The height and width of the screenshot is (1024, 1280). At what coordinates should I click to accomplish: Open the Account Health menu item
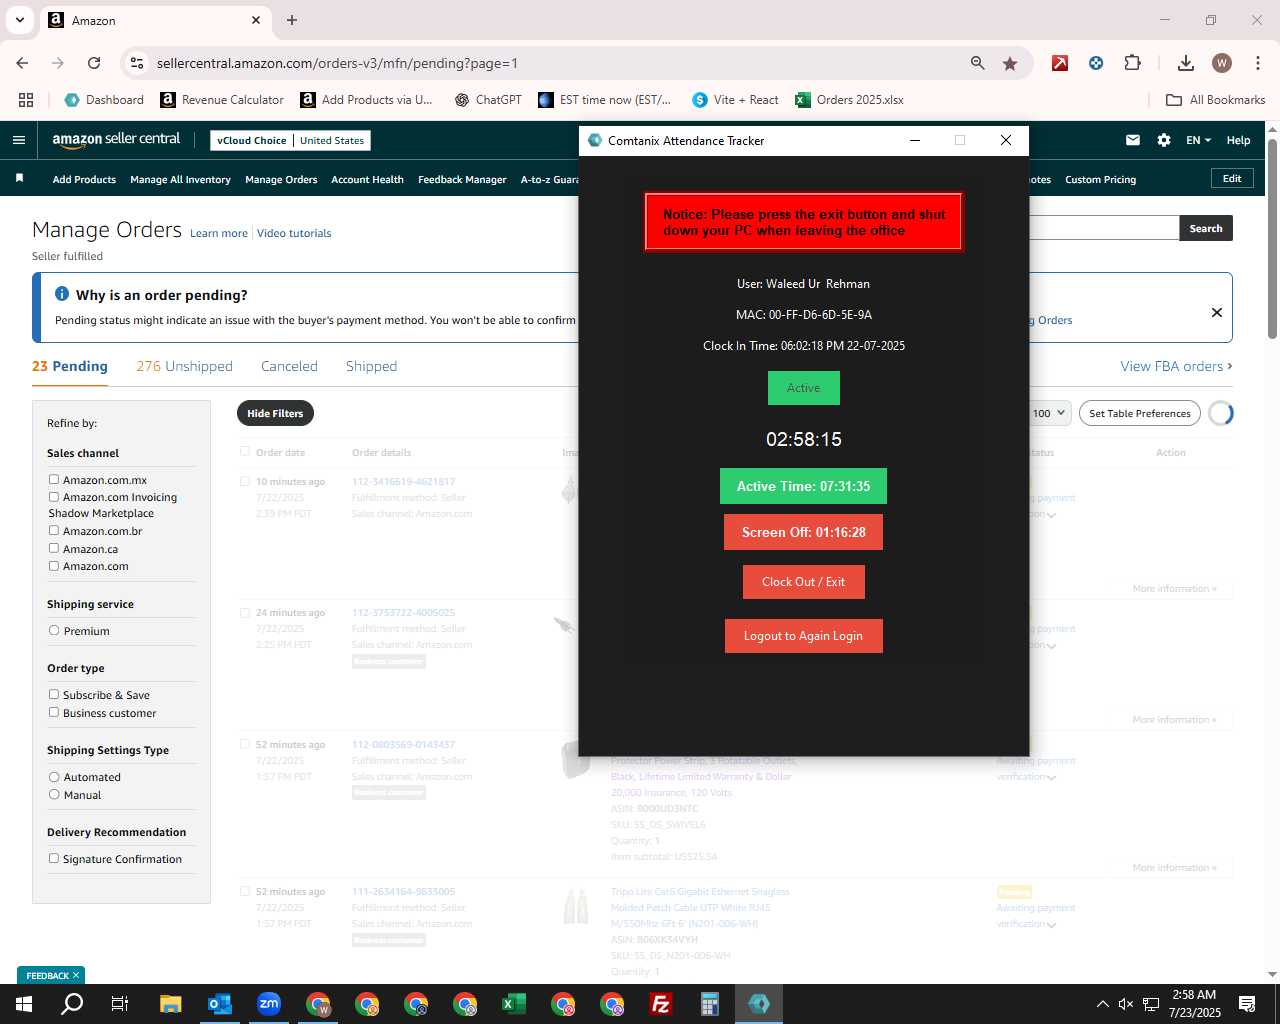pos(367,179)
